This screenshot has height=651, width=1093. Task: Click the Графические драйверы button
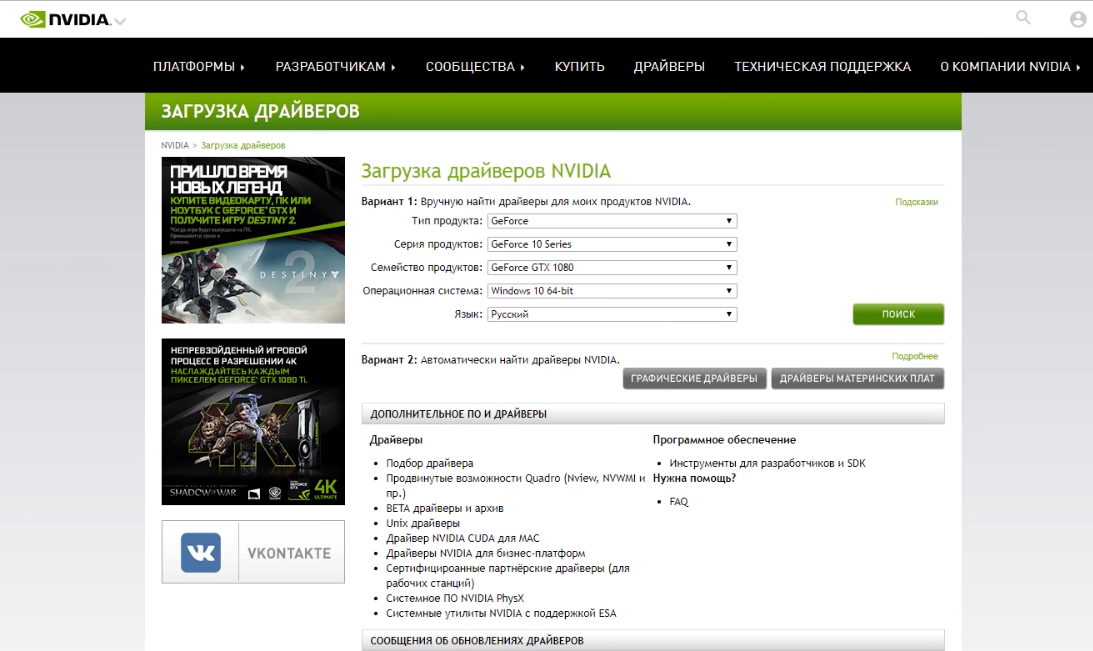tap(694, 378)
